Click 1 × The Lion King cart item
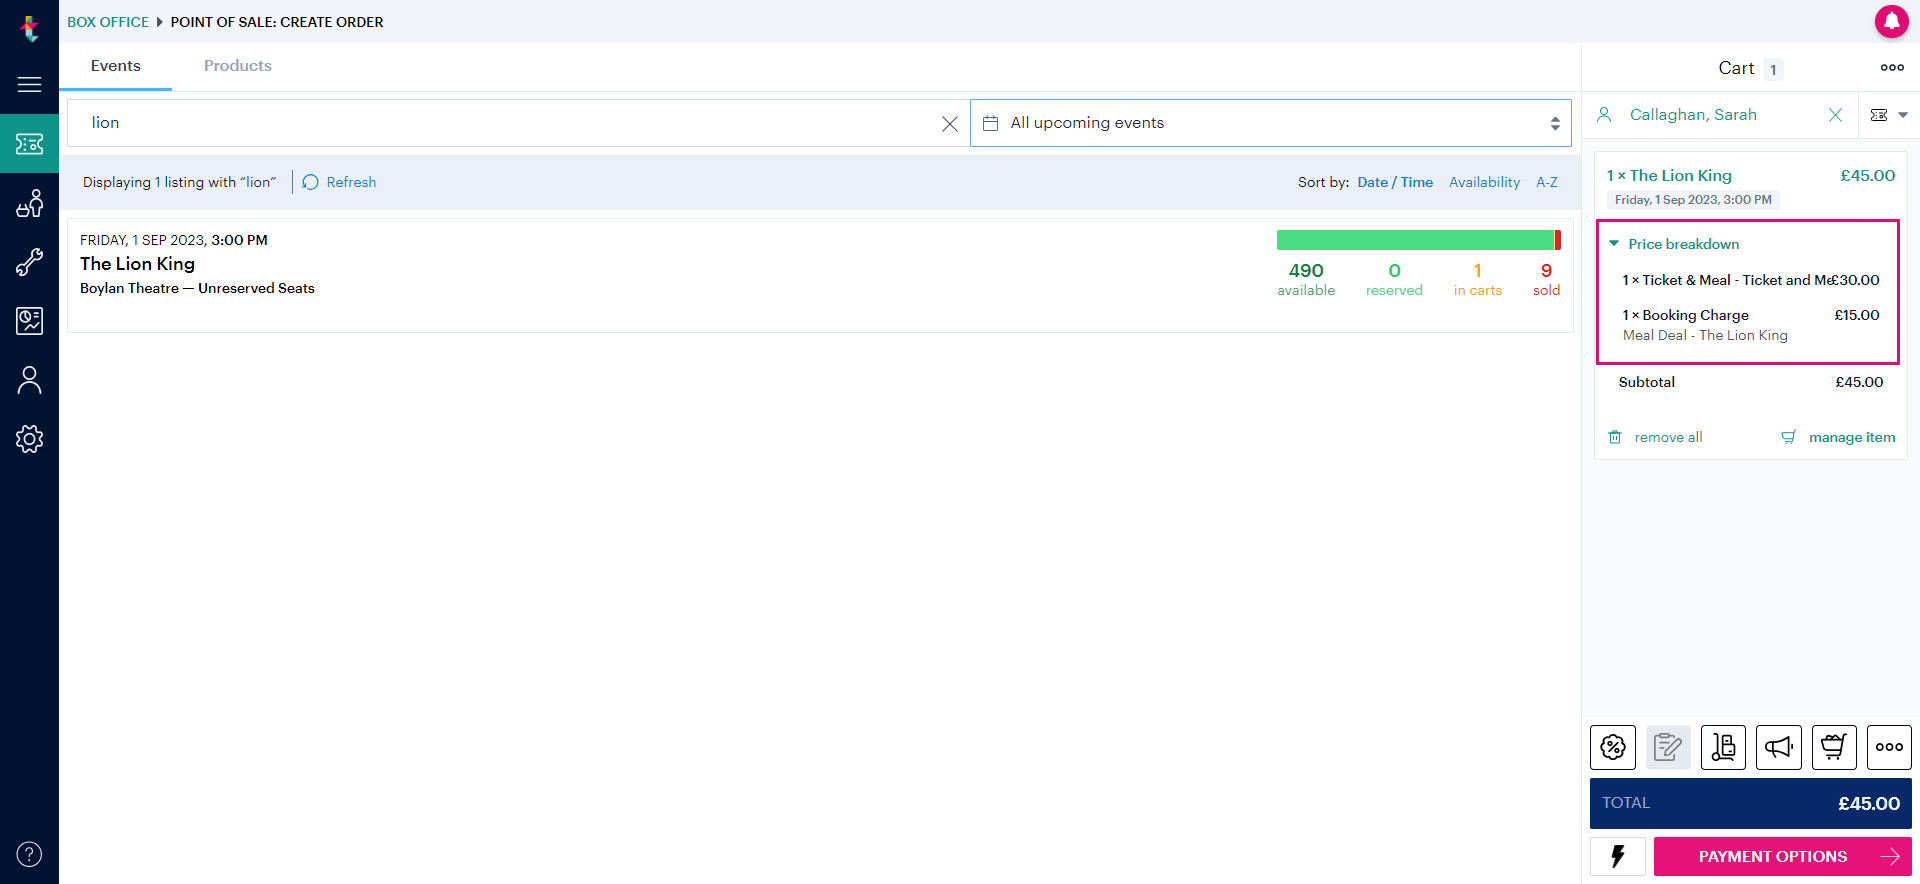 [x=1669, y=176]
